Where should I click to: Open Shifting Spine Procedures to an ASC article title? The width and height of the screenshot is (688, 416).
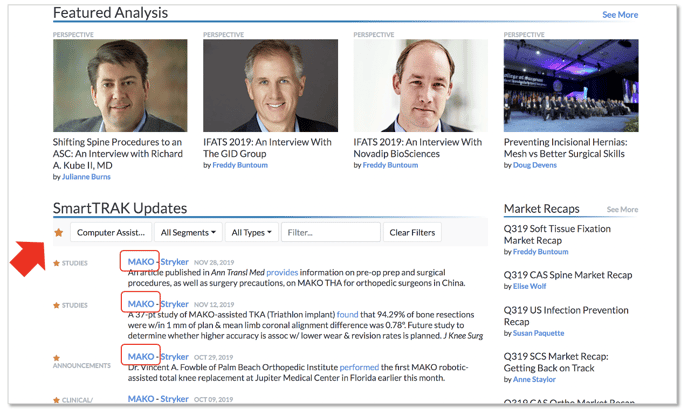tap(118, 154)
